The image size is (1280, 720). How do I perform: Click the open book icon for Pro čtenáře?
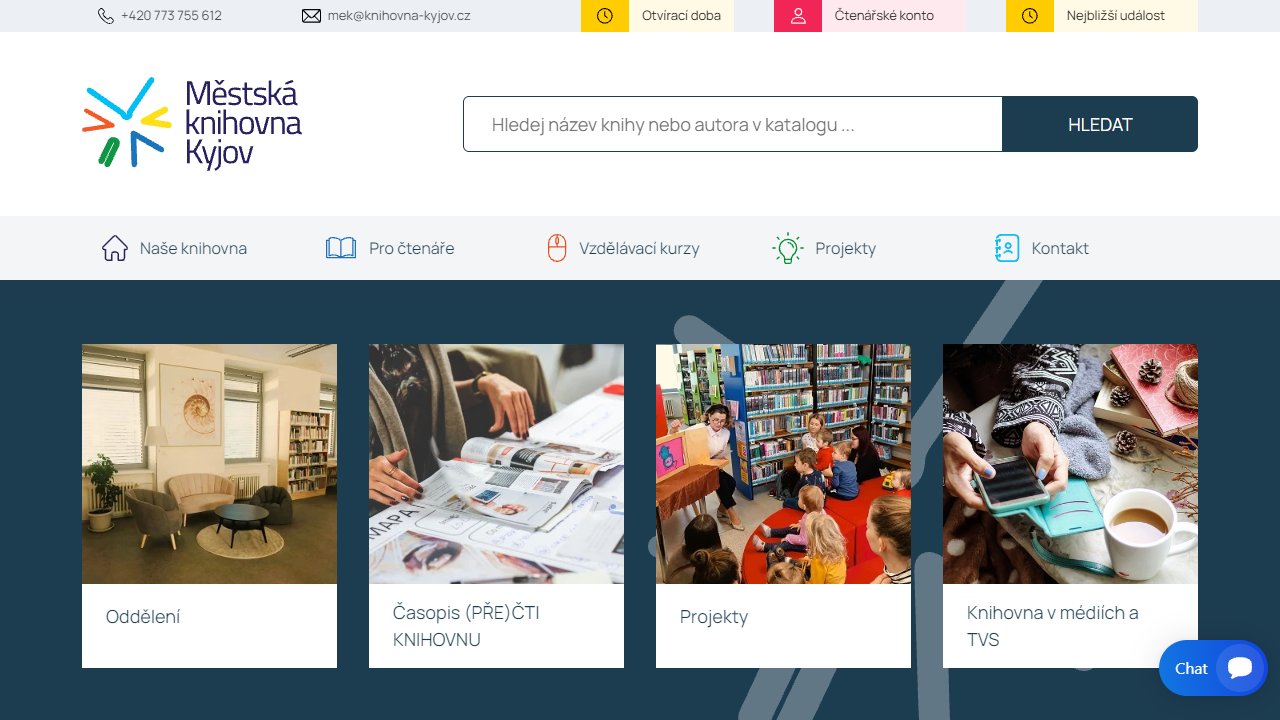coord(341,248)
